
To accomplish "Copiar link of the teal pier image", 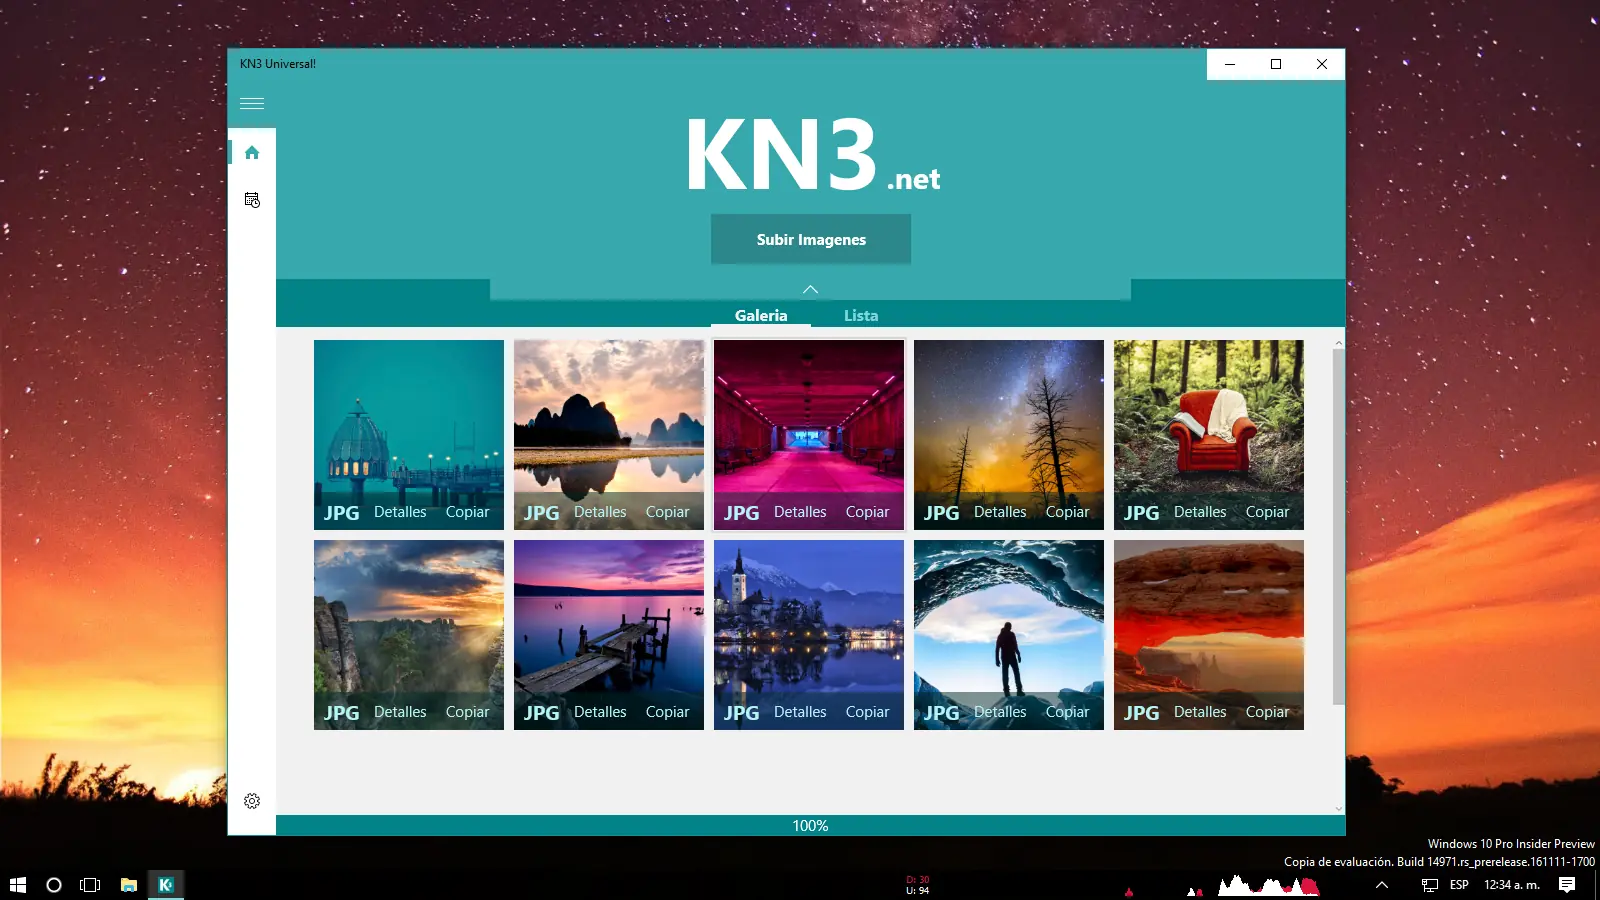I will (467, 512).
